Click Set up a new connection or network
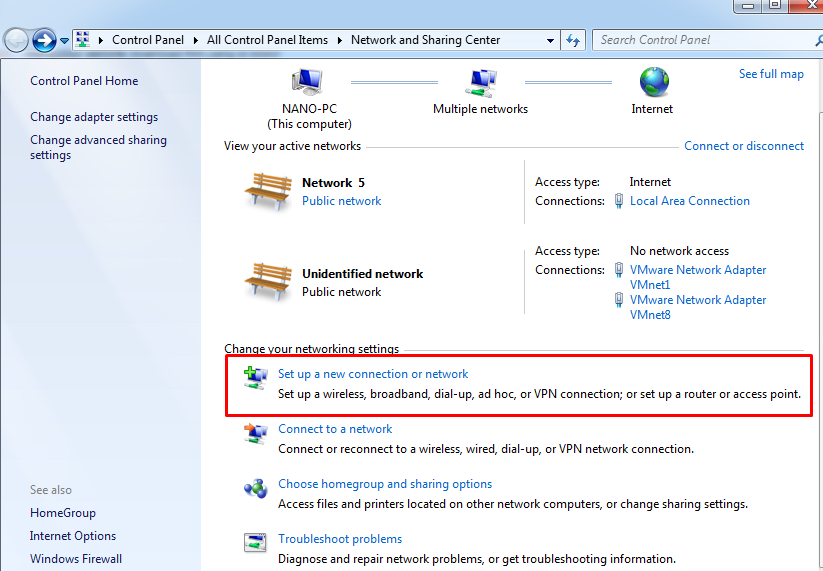This screenshot has width=823, height=571. tap(373, 374)
